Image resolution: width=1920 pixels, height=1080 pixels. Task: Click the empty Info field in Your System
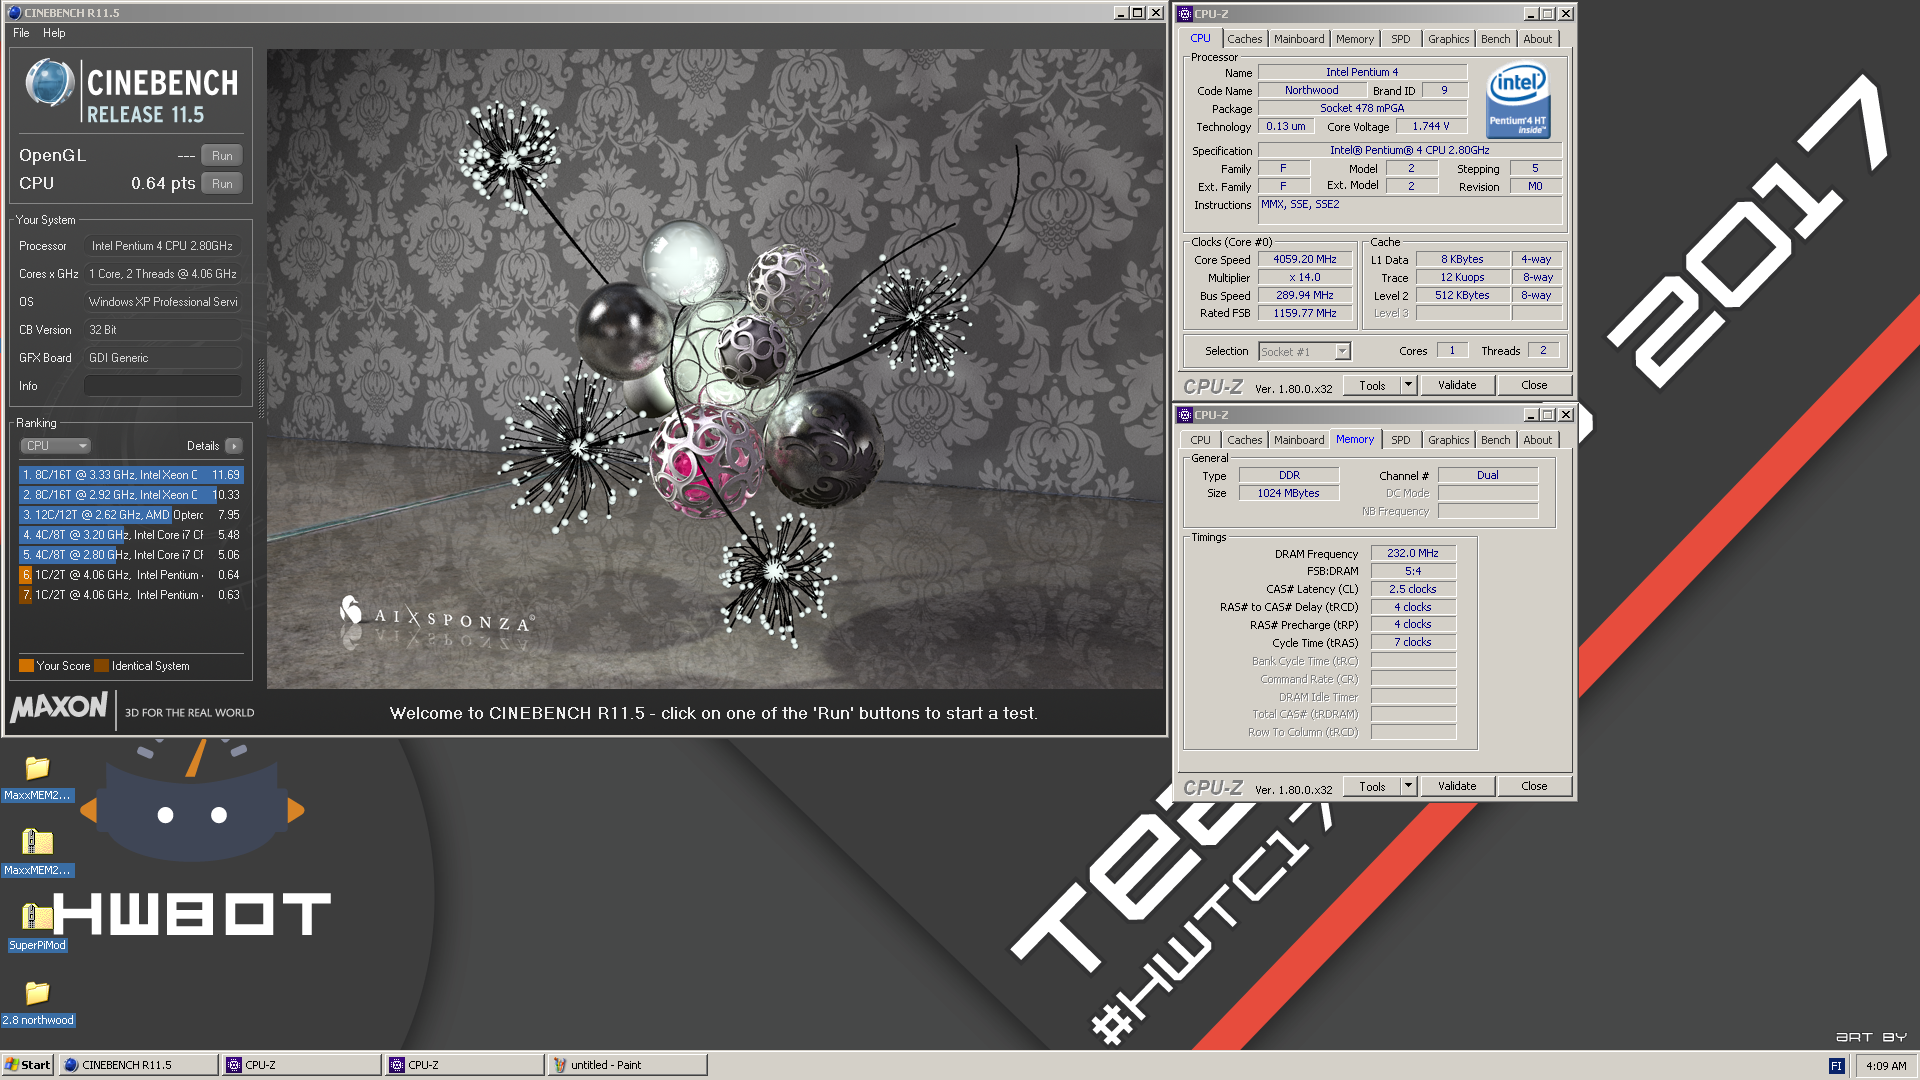click(x=163, y=386)
